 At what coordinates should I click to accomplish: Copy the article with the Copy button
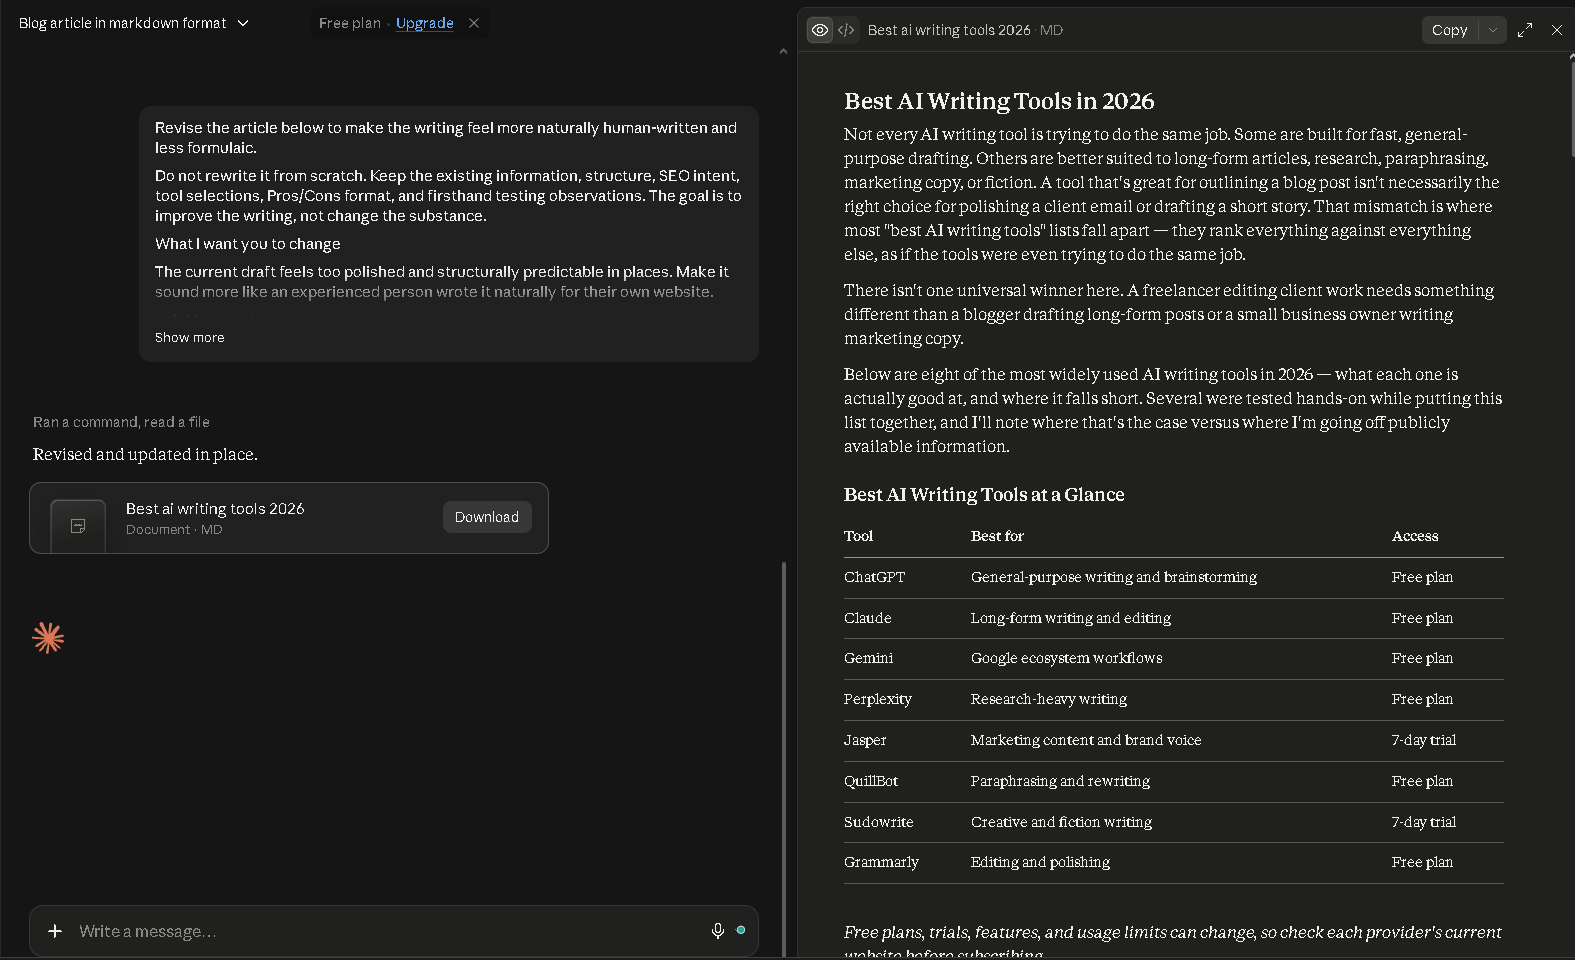(x=1449, y=30)
